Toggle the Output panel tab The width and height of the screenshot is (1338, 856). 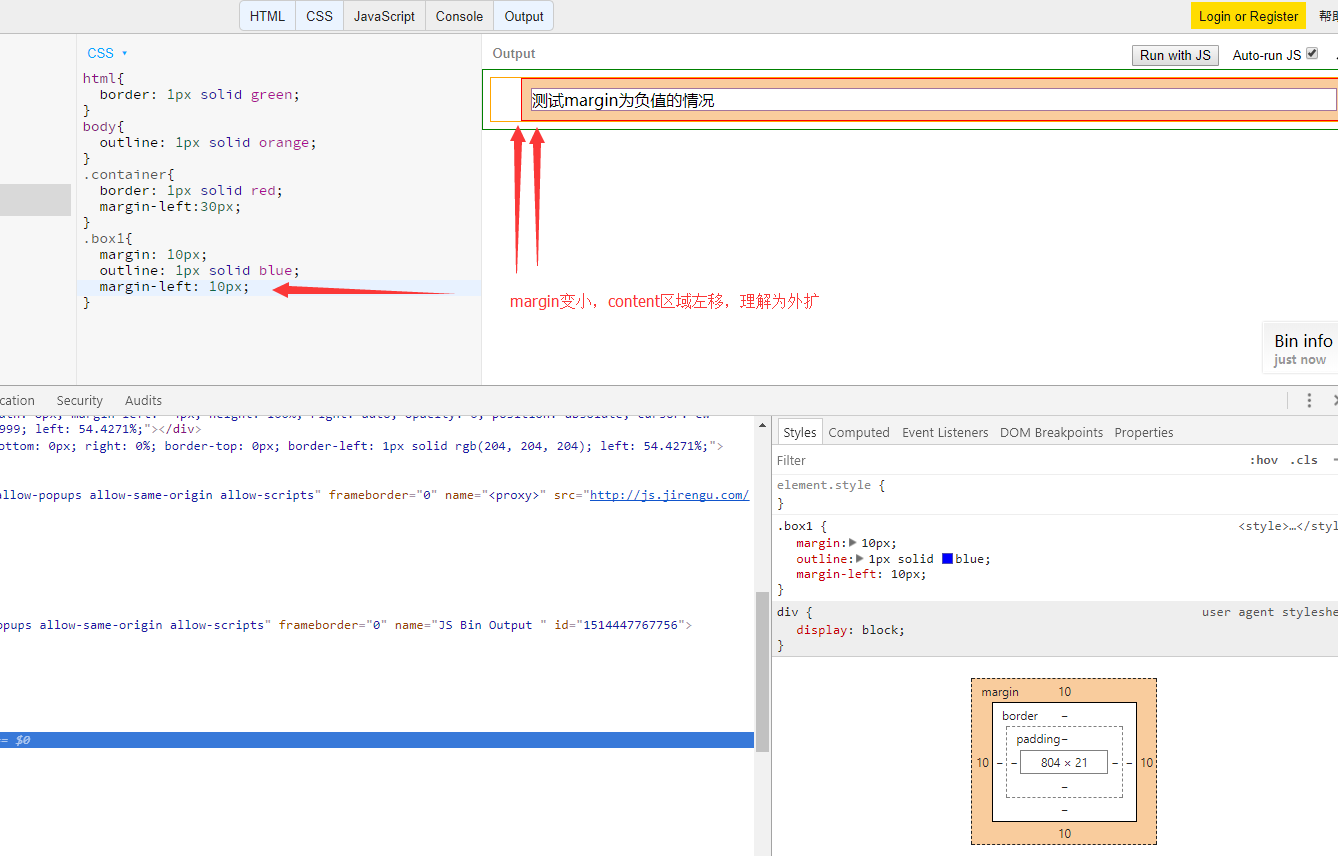(x=524, y=16)
